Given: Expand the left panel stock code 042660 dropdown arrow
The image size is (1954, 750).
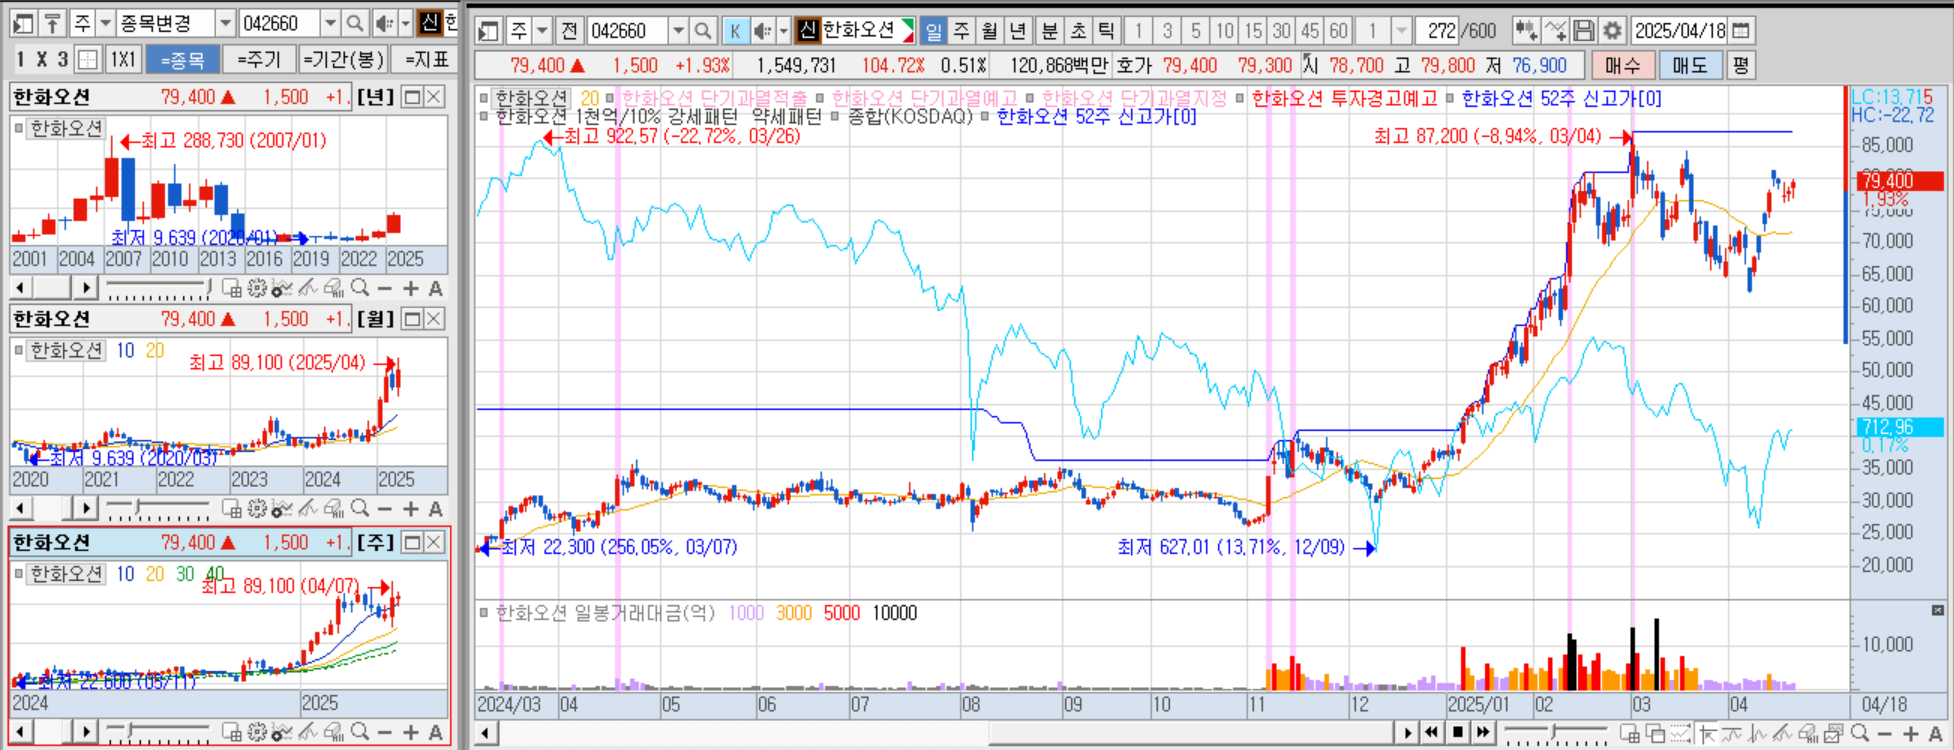Looking at the screenshot, I should tap(330, 23).
